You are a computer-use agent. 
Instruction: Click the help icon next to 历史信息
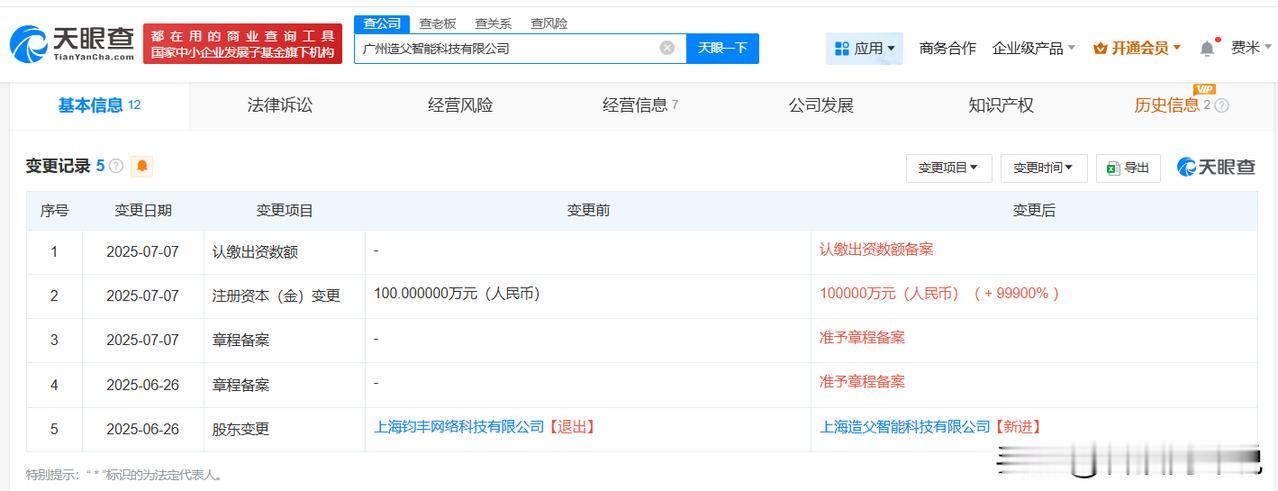1221,106
